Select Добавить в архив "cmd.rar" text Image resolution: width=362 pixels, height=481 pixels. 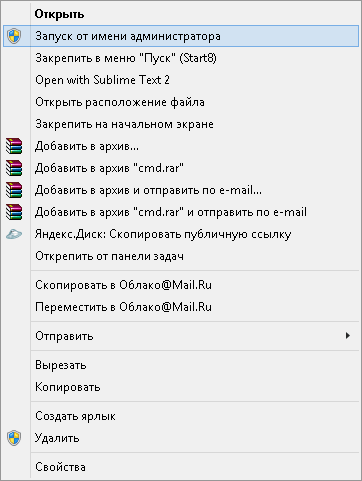109,168
